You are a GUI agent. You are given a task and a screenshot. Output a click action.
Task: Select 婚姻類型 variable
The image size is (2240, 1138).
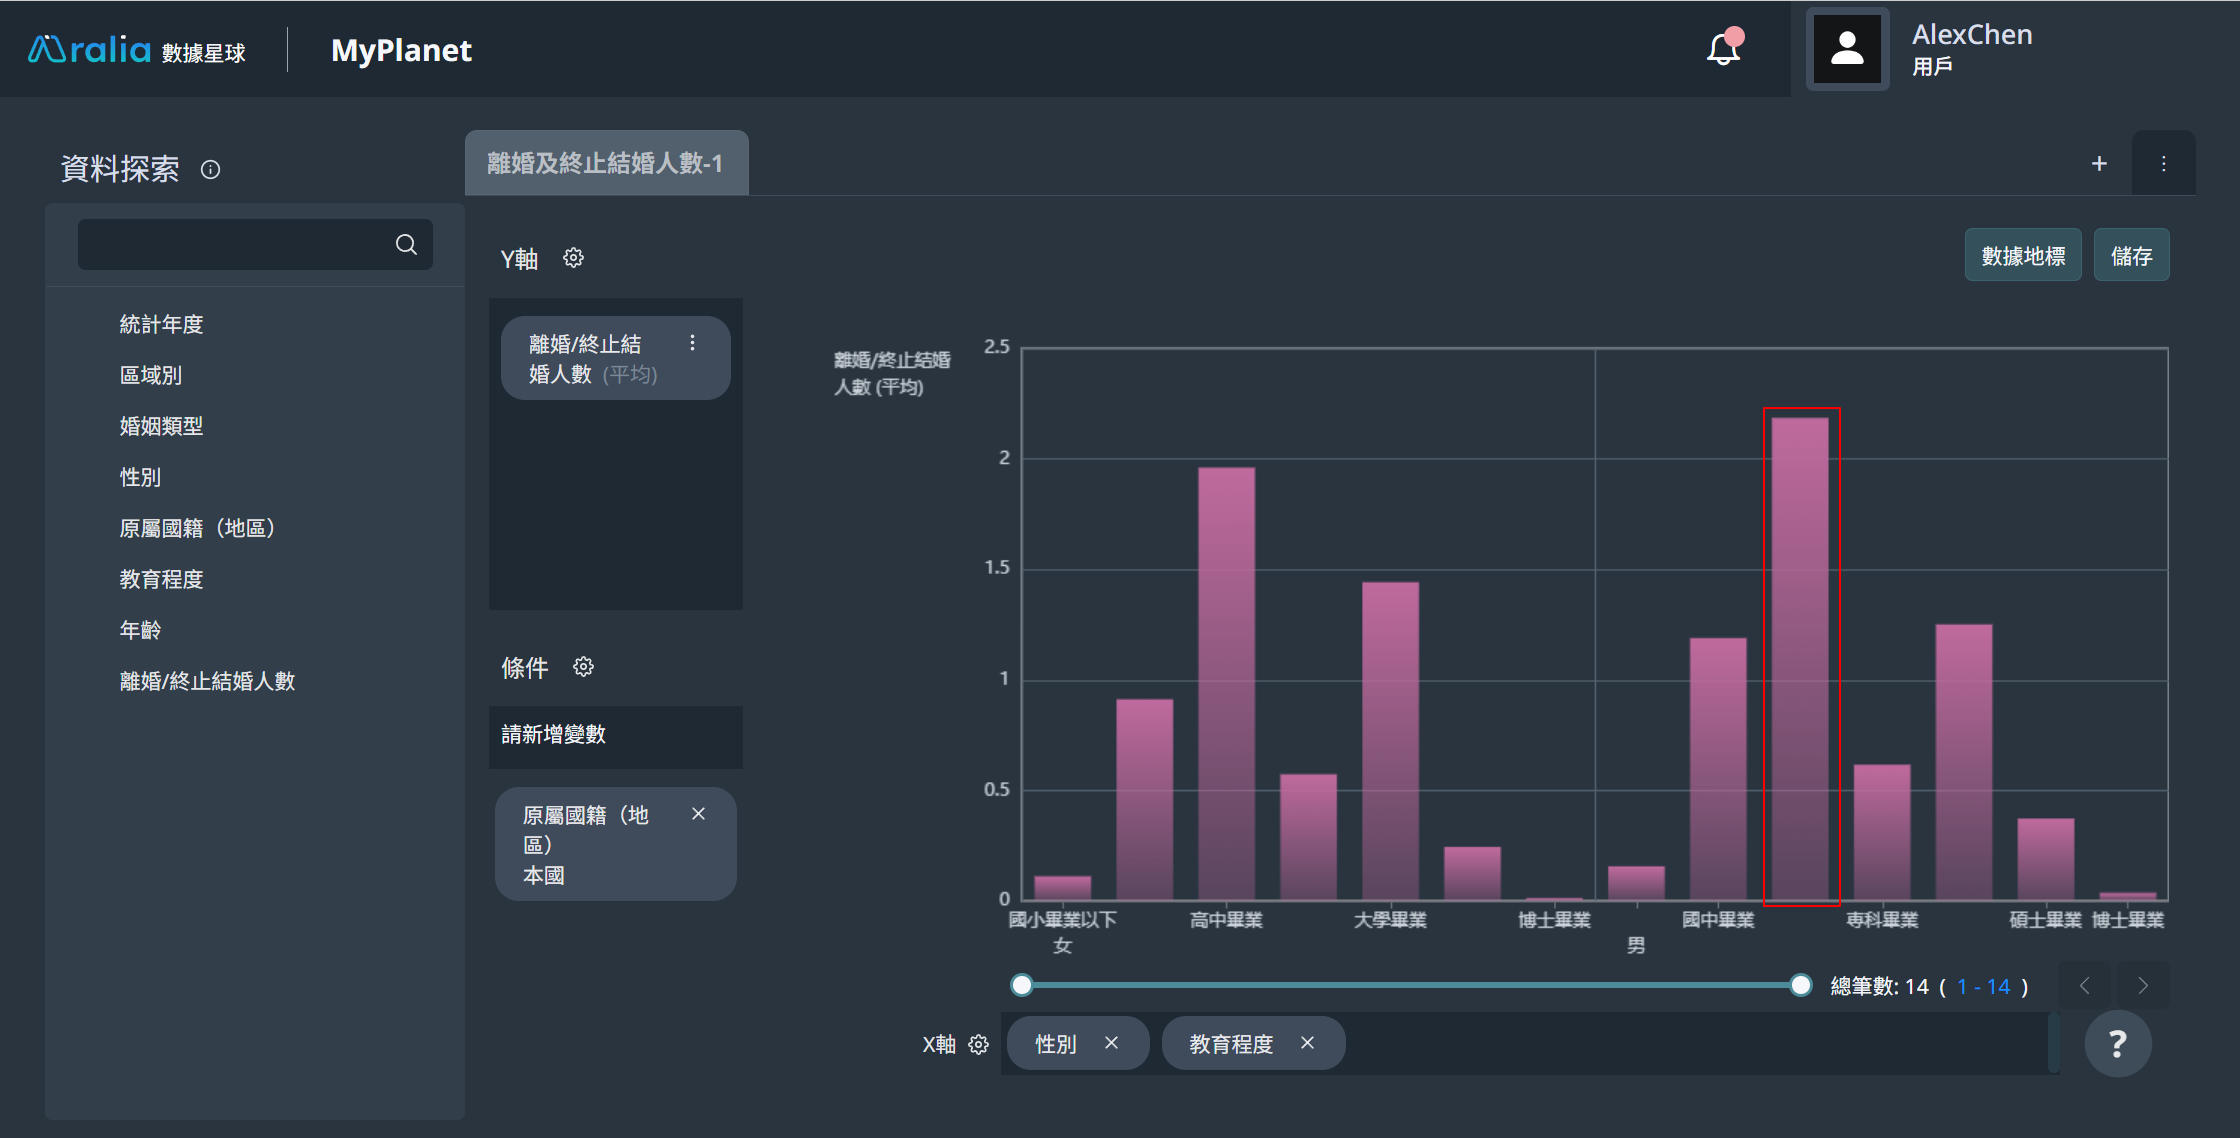[161, 426]
